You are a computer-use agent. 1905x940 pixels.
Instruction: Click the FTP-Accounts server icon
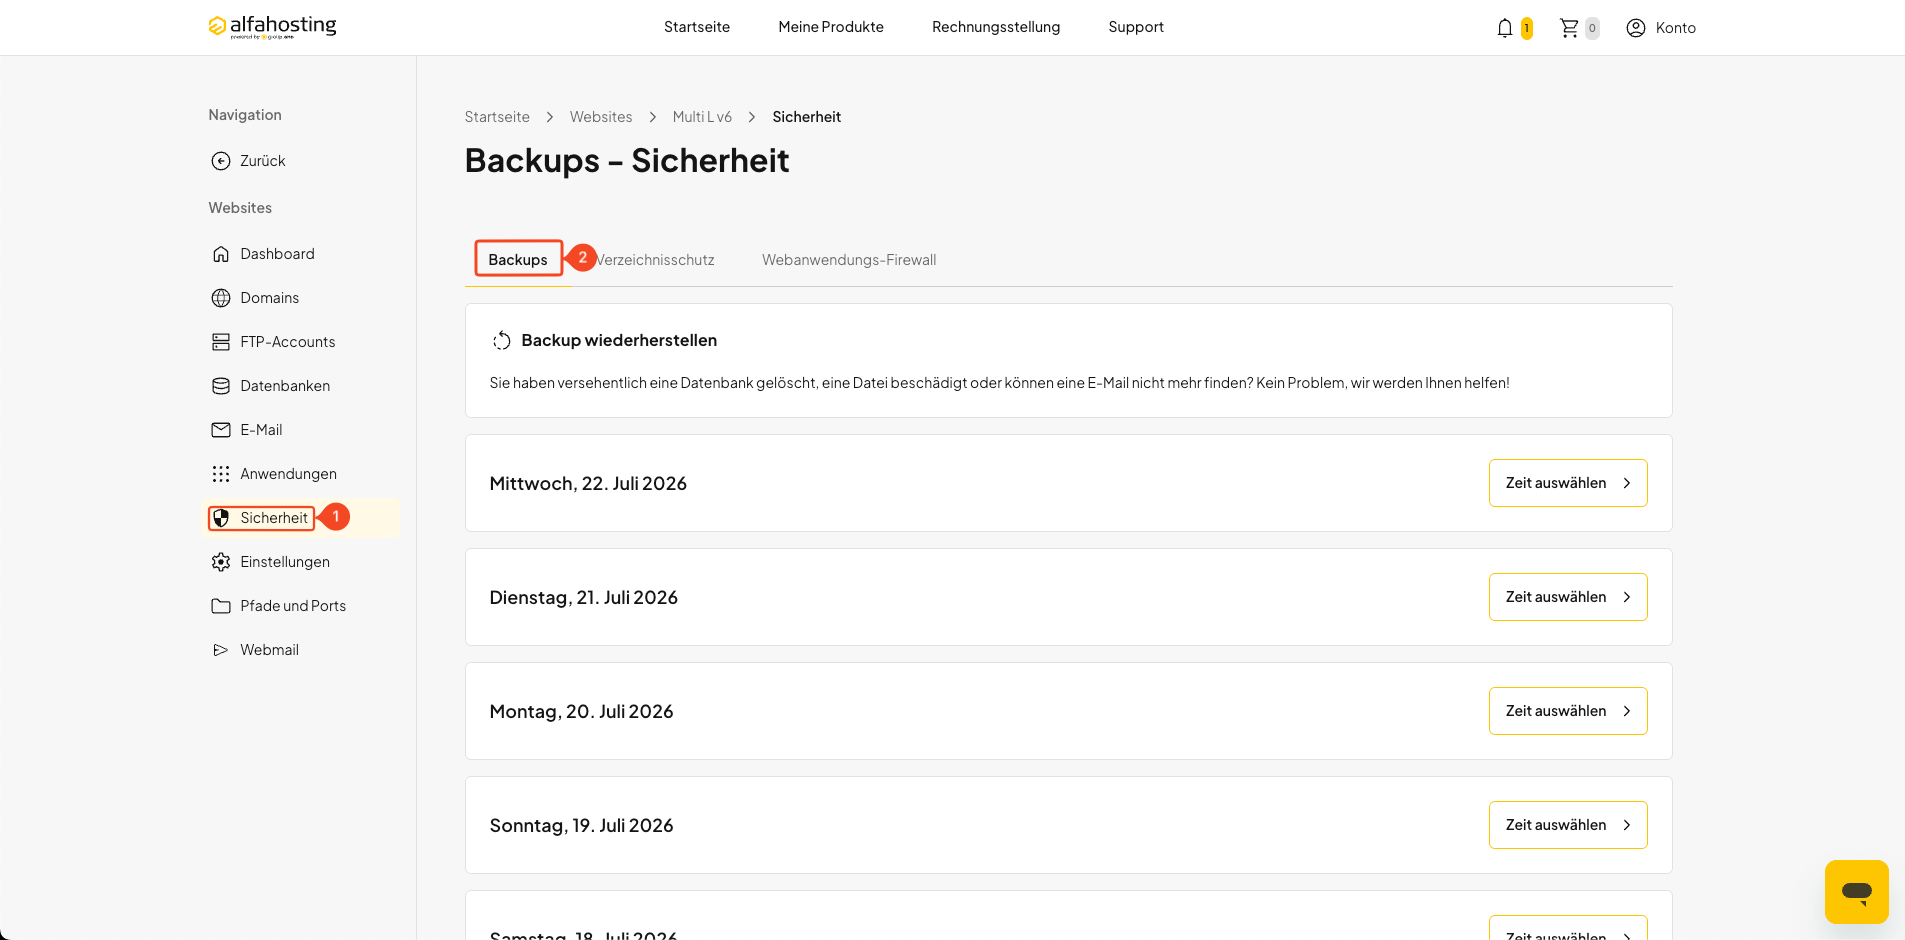(221, 342)
